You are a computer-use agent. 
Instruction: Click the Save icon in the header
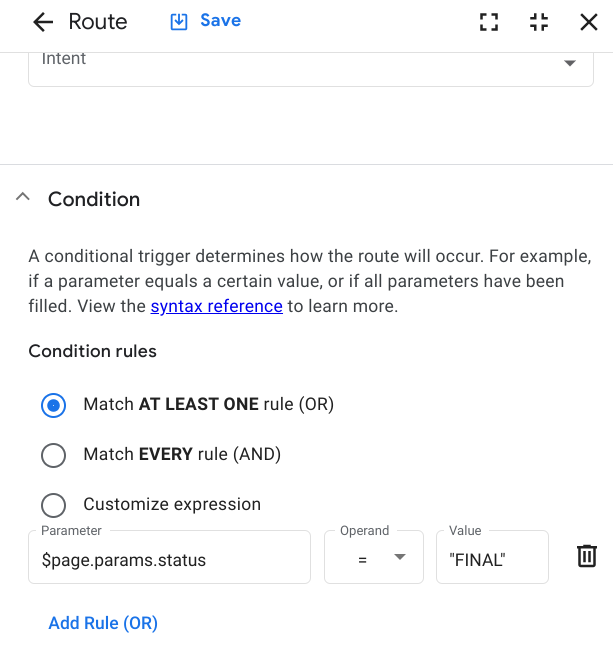coord(180,21)
